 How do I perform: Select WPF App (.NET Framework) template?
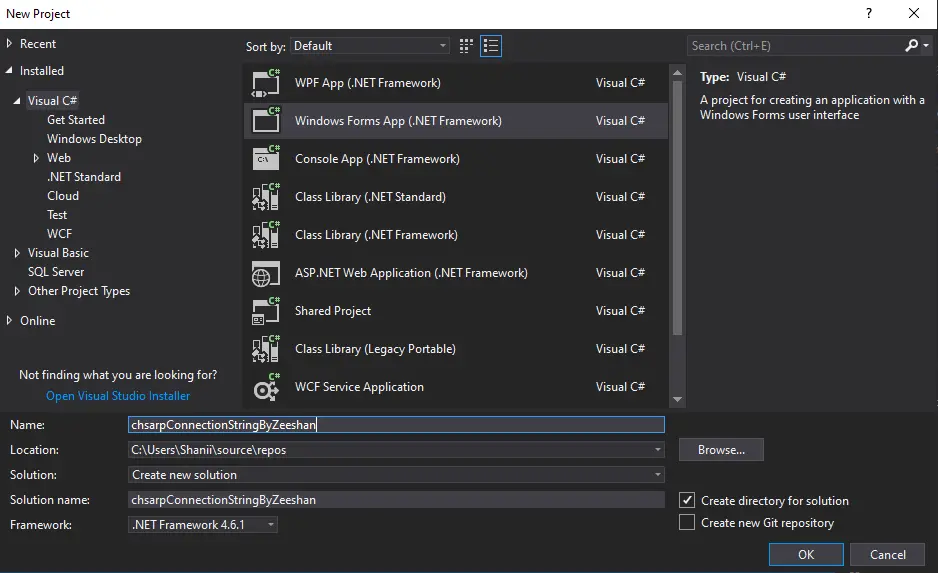tap(455, 83)
